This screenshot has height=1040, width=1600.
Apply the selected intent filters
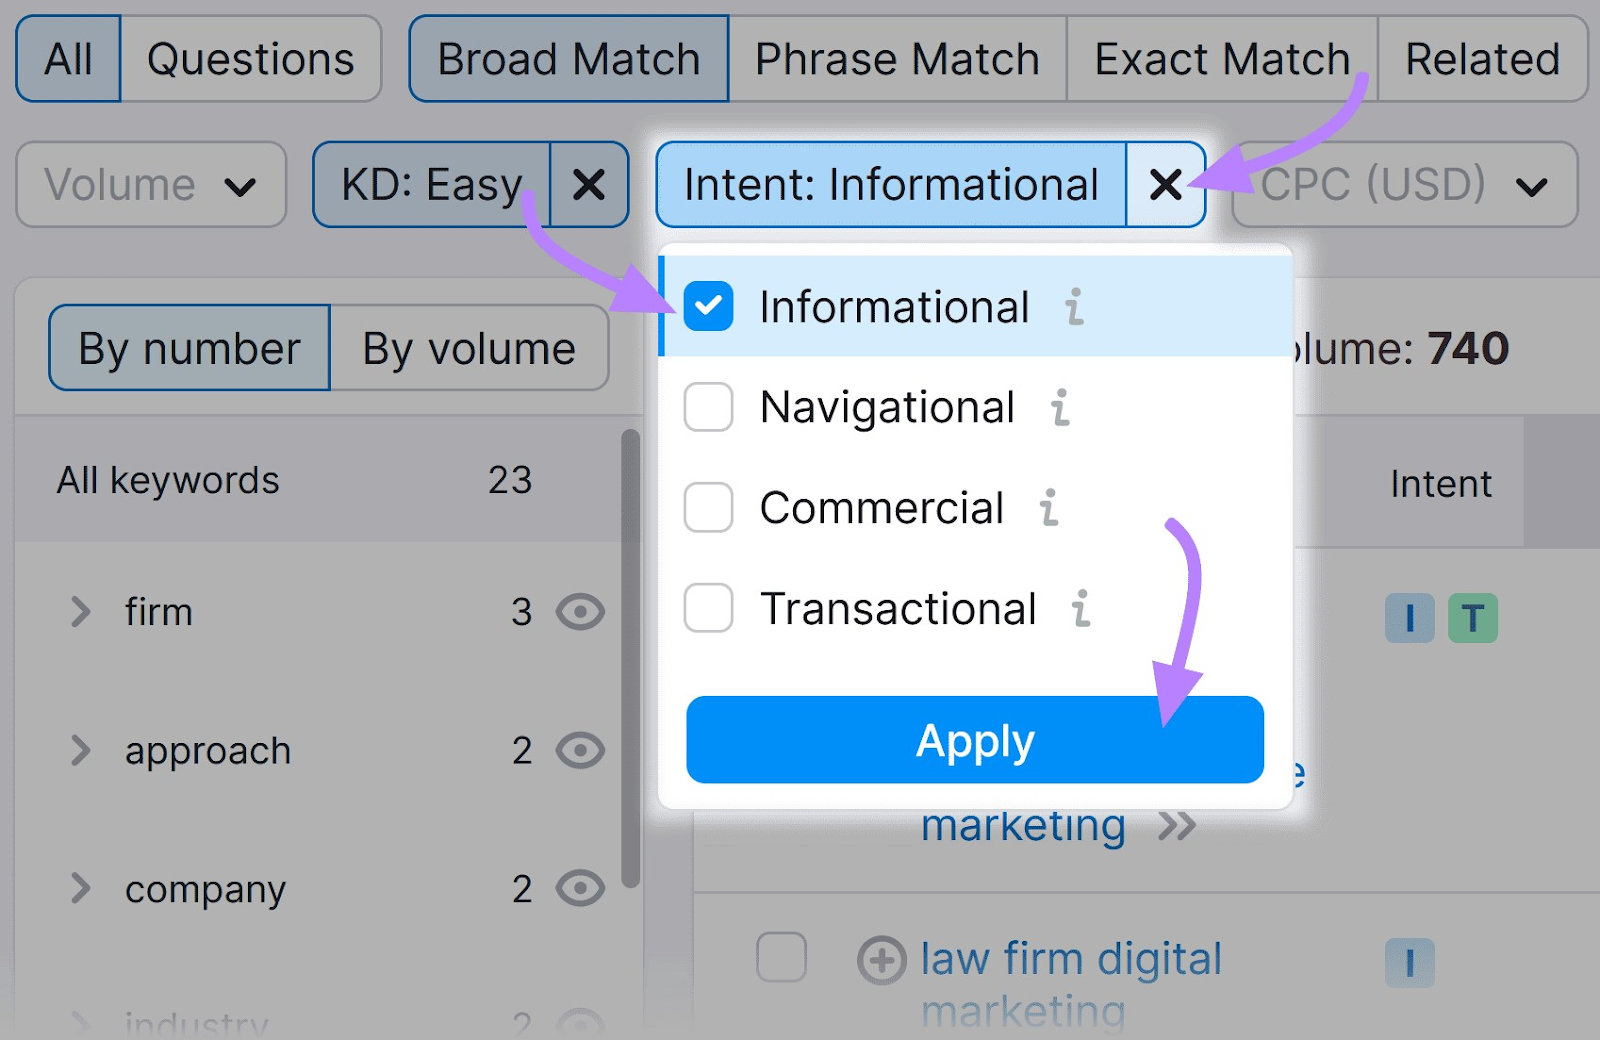tap(975, 740)
